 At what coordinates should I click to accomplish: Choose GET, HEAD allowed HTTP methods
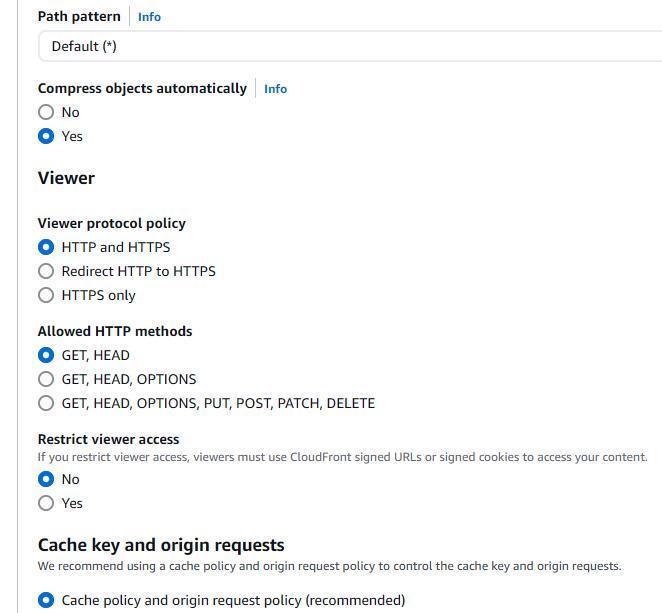46,355
